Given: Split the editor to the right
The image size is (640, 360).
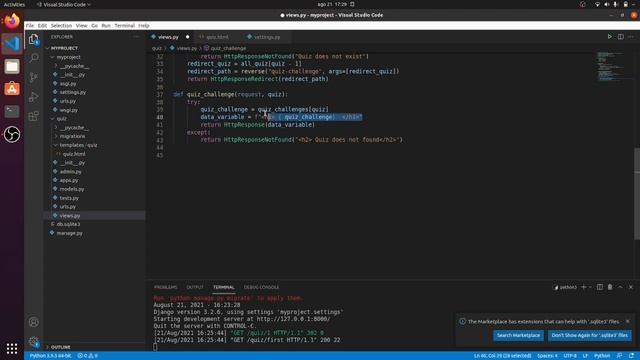Looking at the screenshot, I should (620, 37).
